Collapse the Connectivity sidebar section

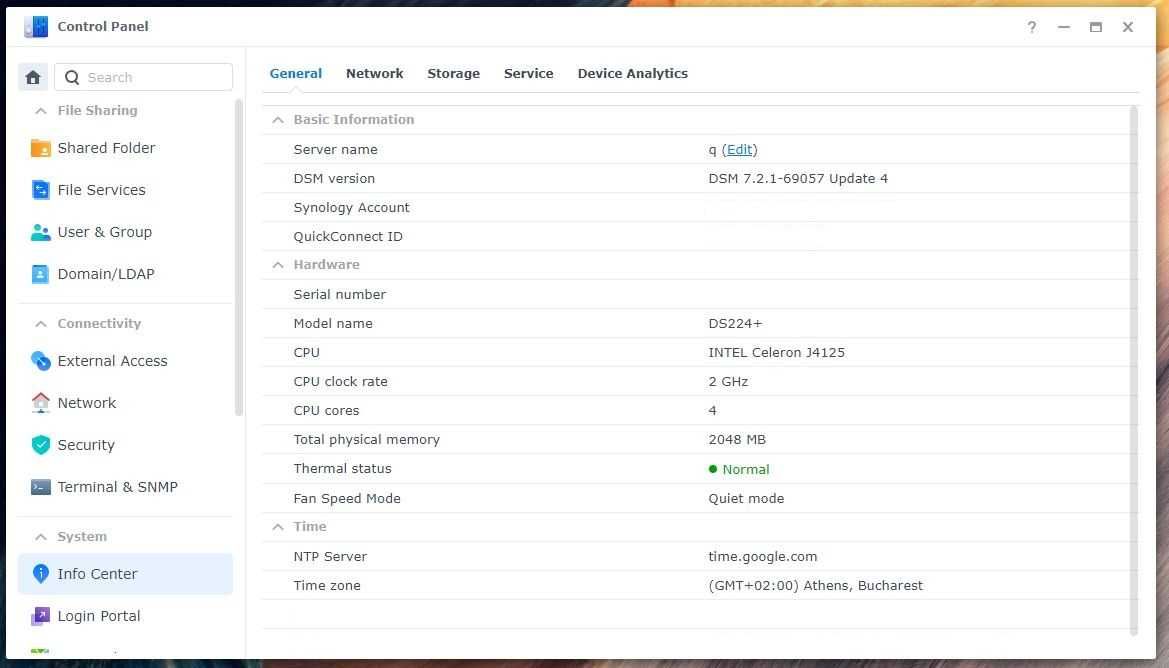coord(41,324)
